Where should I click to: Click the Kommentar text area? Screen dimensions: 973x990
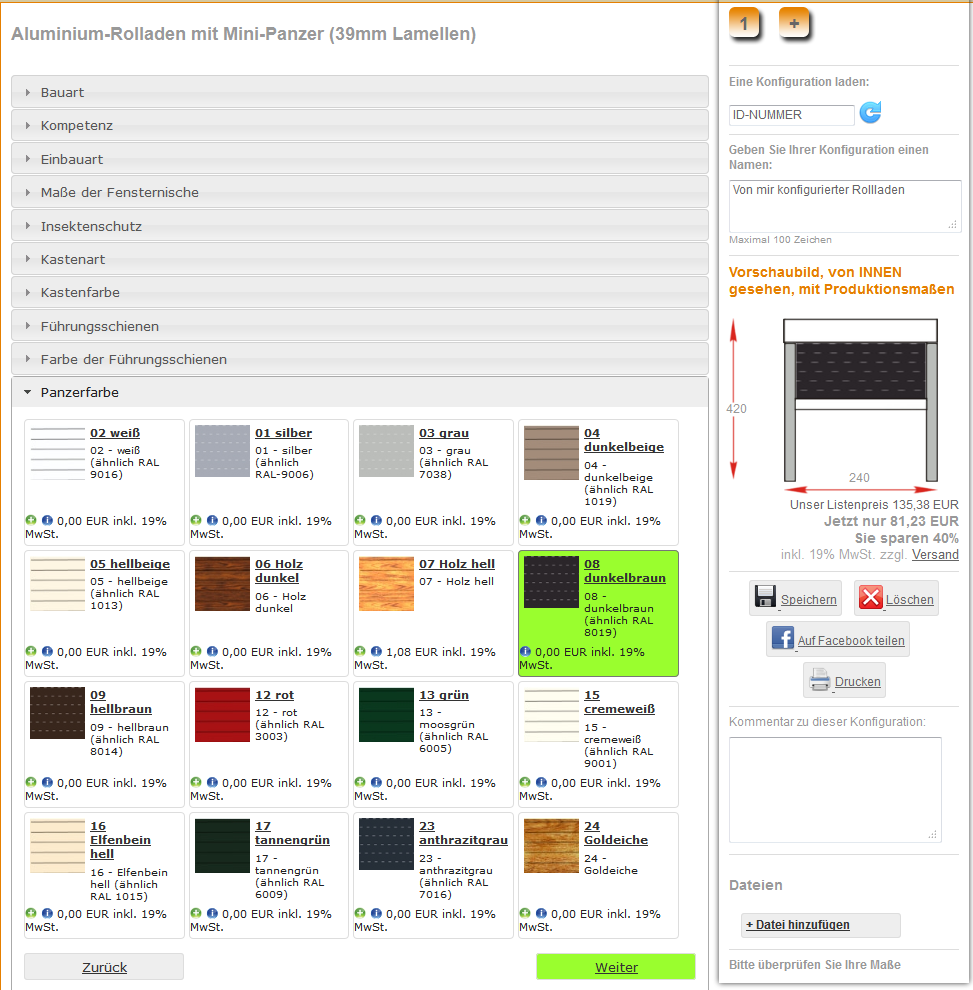click(835, 790)
